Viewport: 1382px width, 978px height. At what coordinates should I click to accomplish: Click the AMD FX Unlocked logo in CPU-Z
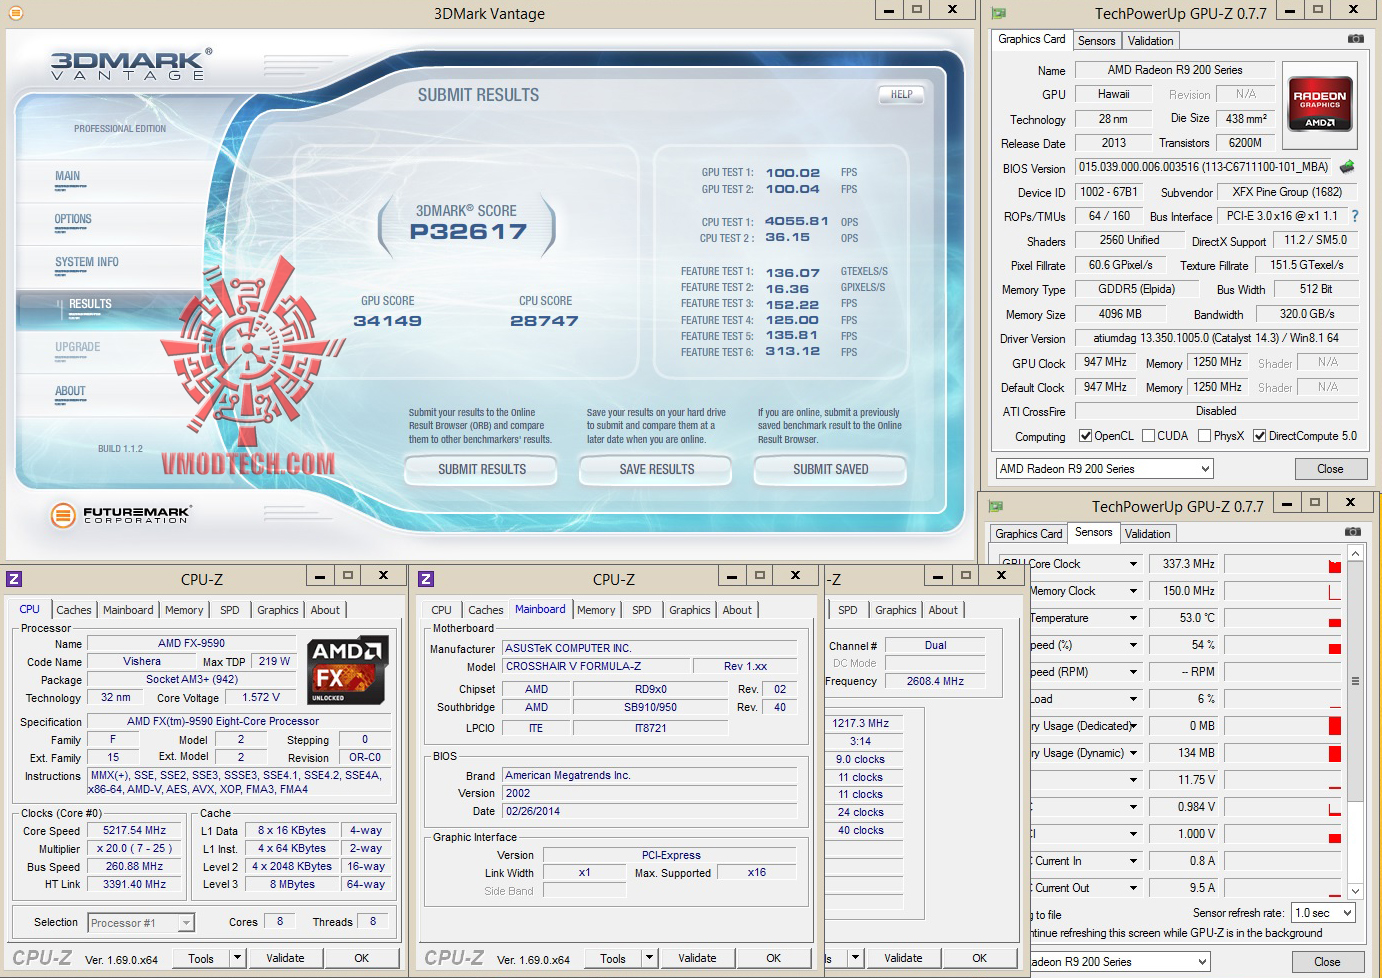coord(347,670)
